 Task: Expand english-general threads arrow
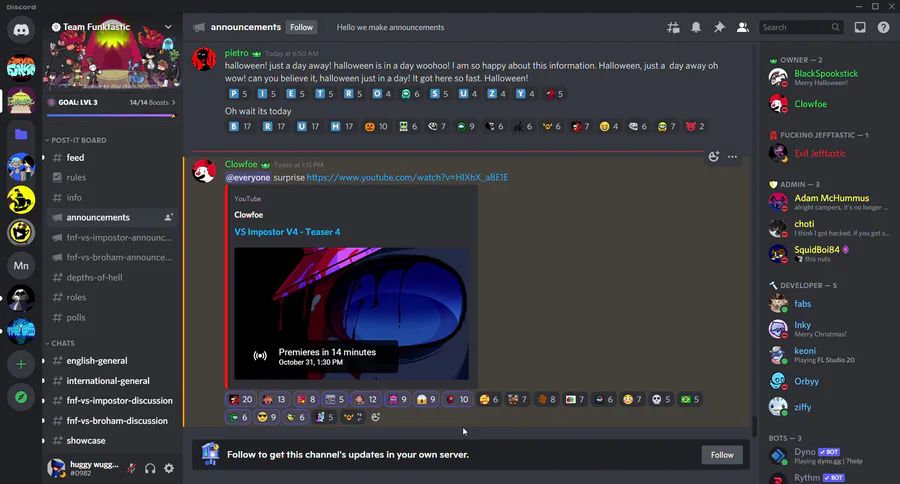(x=43, y=361)
